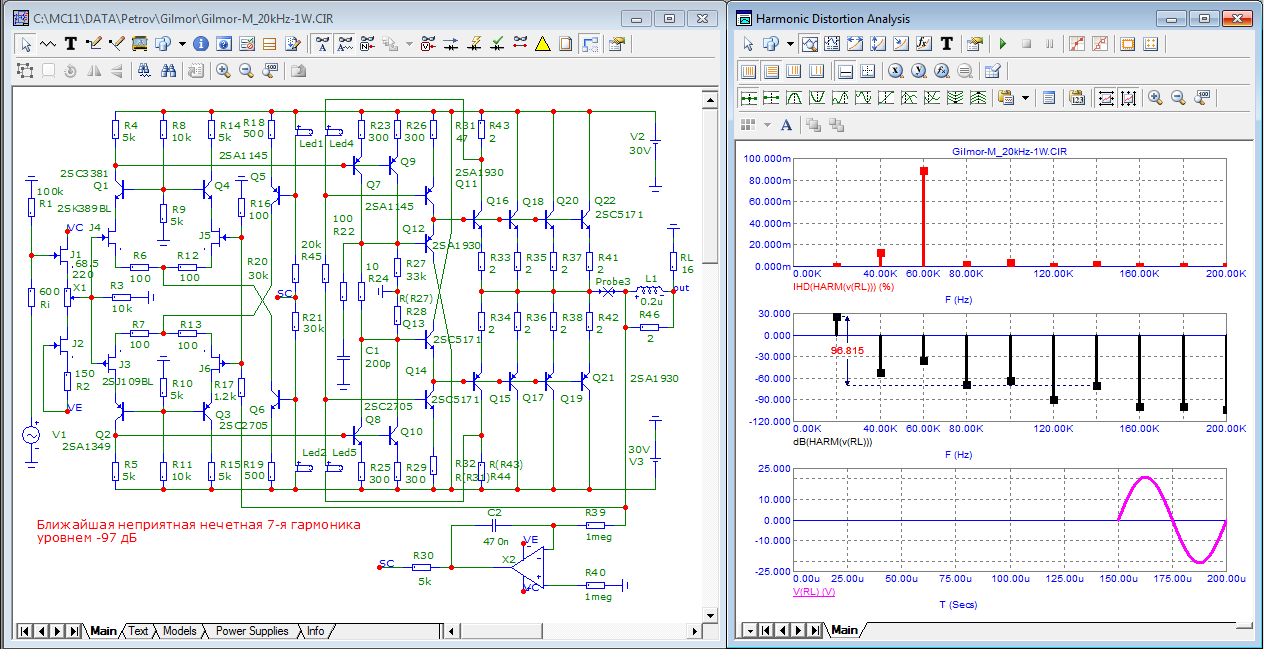Click the V(RL) (V) waveform label

tap(813, 592)
